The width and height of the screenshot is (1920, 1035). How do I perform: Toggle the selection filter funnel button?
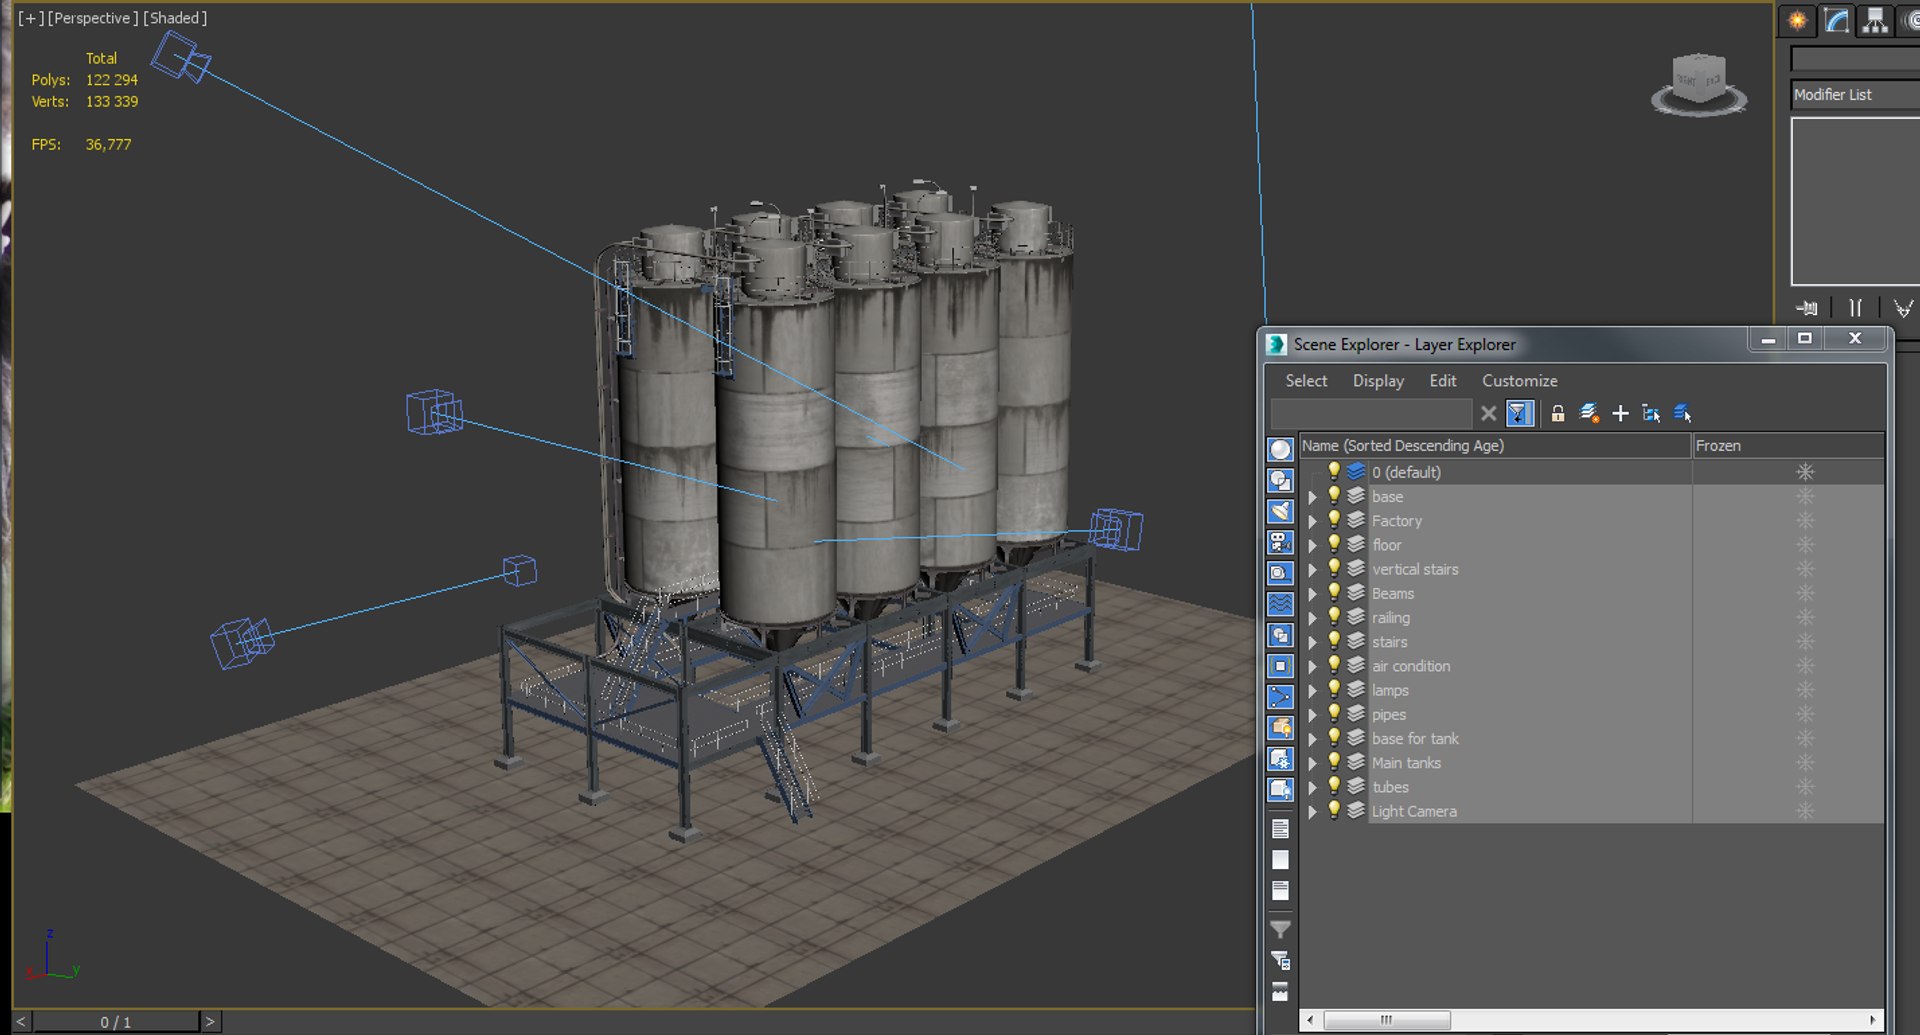point(1520,413)
